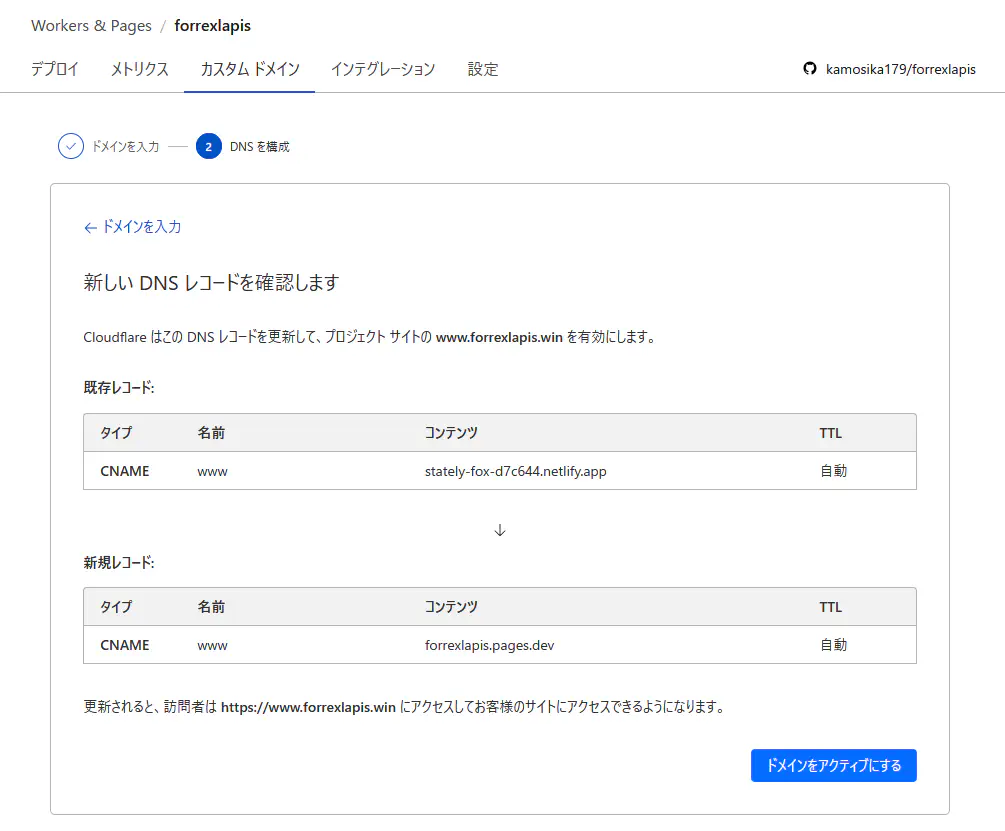Go to the 設定 tab
The height and width of the screenshot is (831, 1005).
[x=483, y=69]
